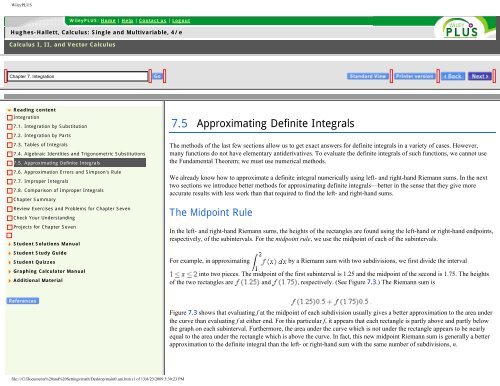
Task: Click the Contact us link
Action: [x=152, y=21]
